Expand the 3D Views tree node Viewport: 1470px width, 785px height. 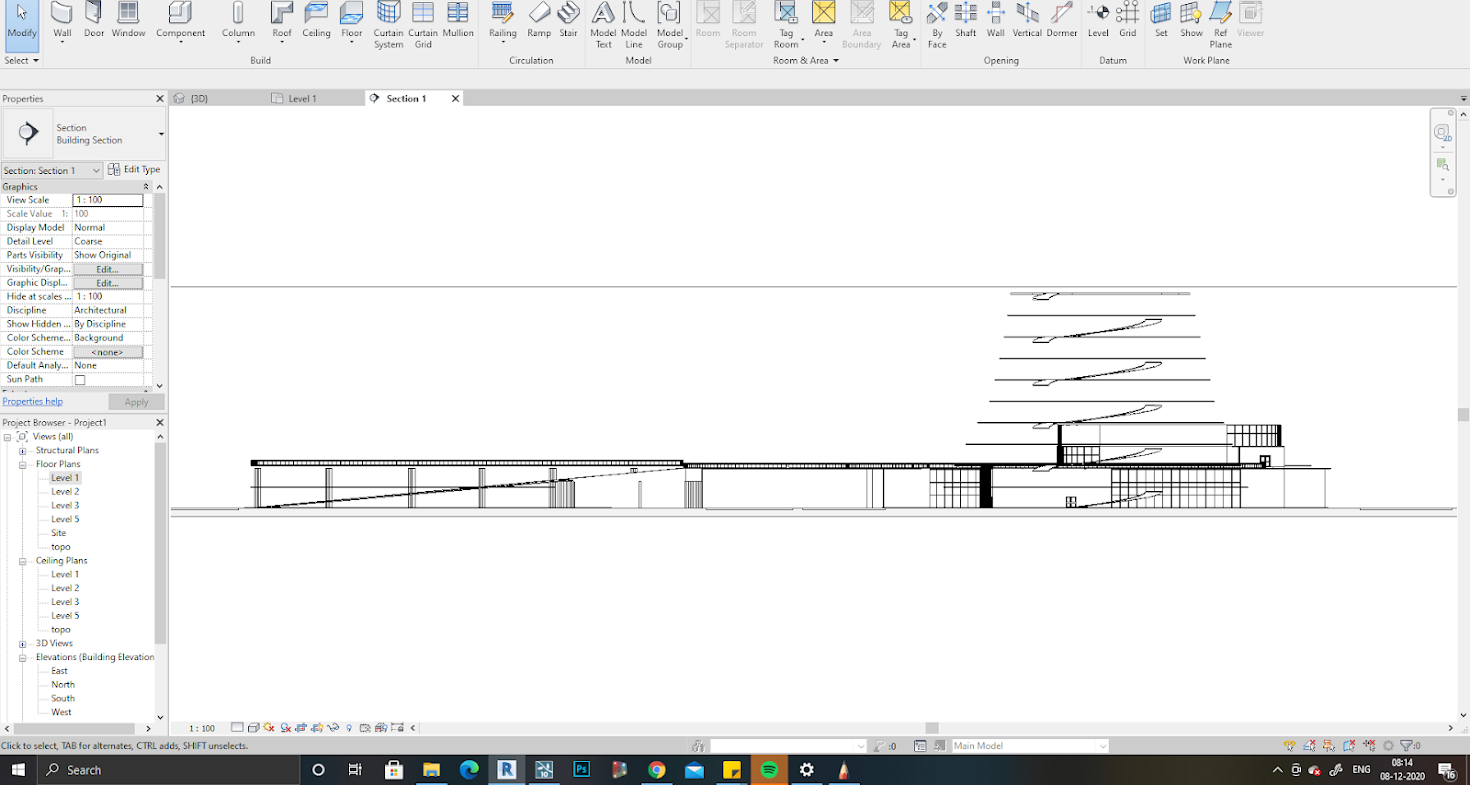click(22, 644)
